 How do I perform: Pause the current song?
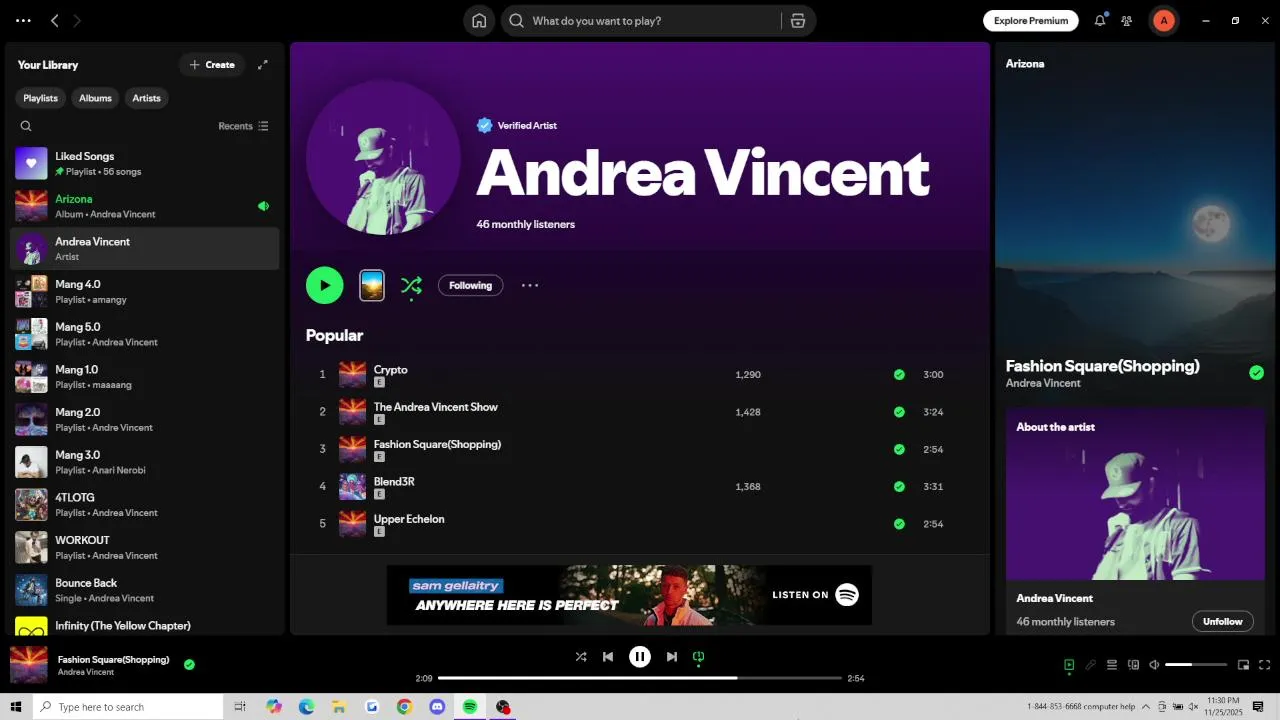(x=640, y=657)
